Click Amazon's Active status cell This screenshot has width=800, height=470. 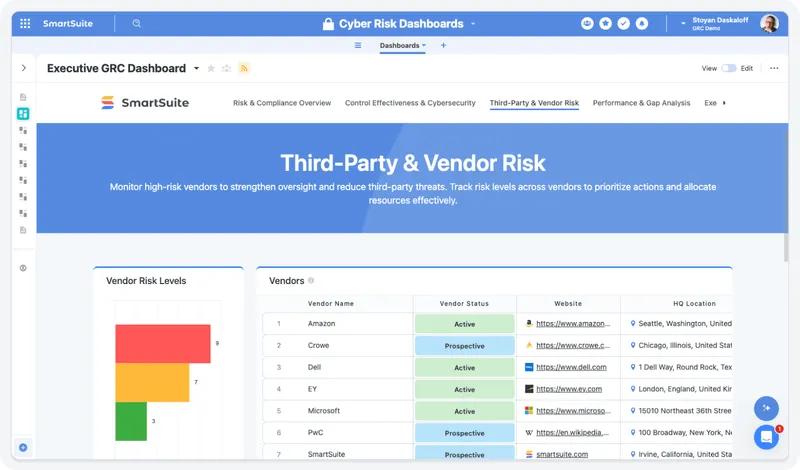coord(464,324)
